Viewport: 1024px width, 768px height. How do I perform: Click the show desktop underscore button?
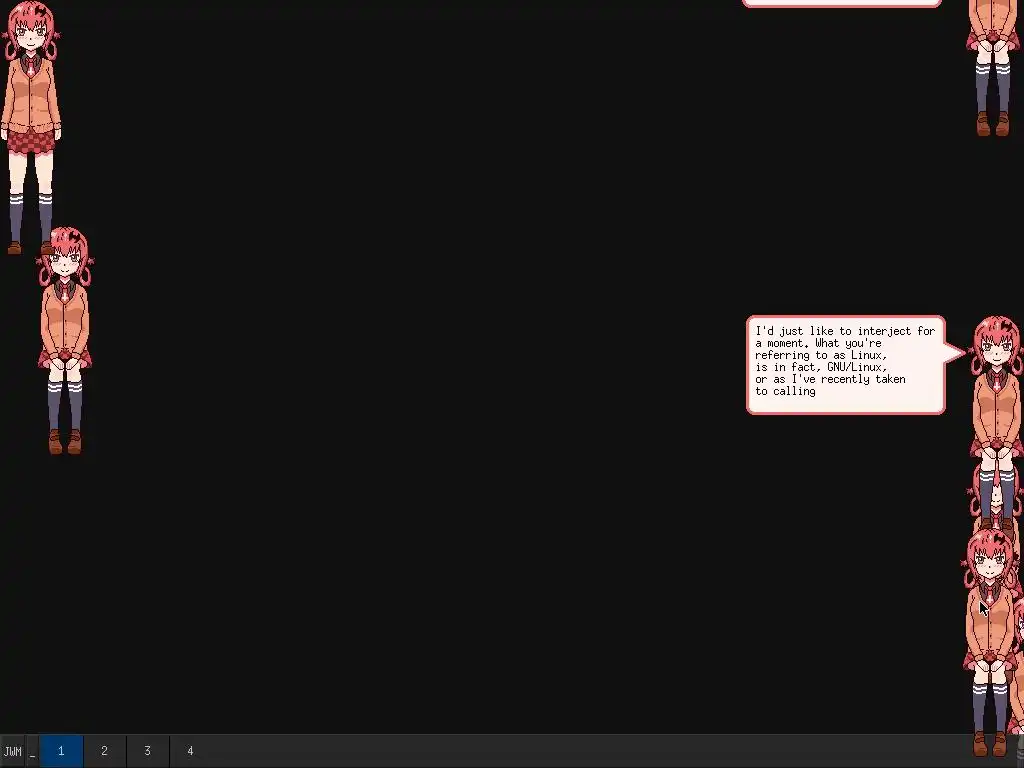[32, 751]
